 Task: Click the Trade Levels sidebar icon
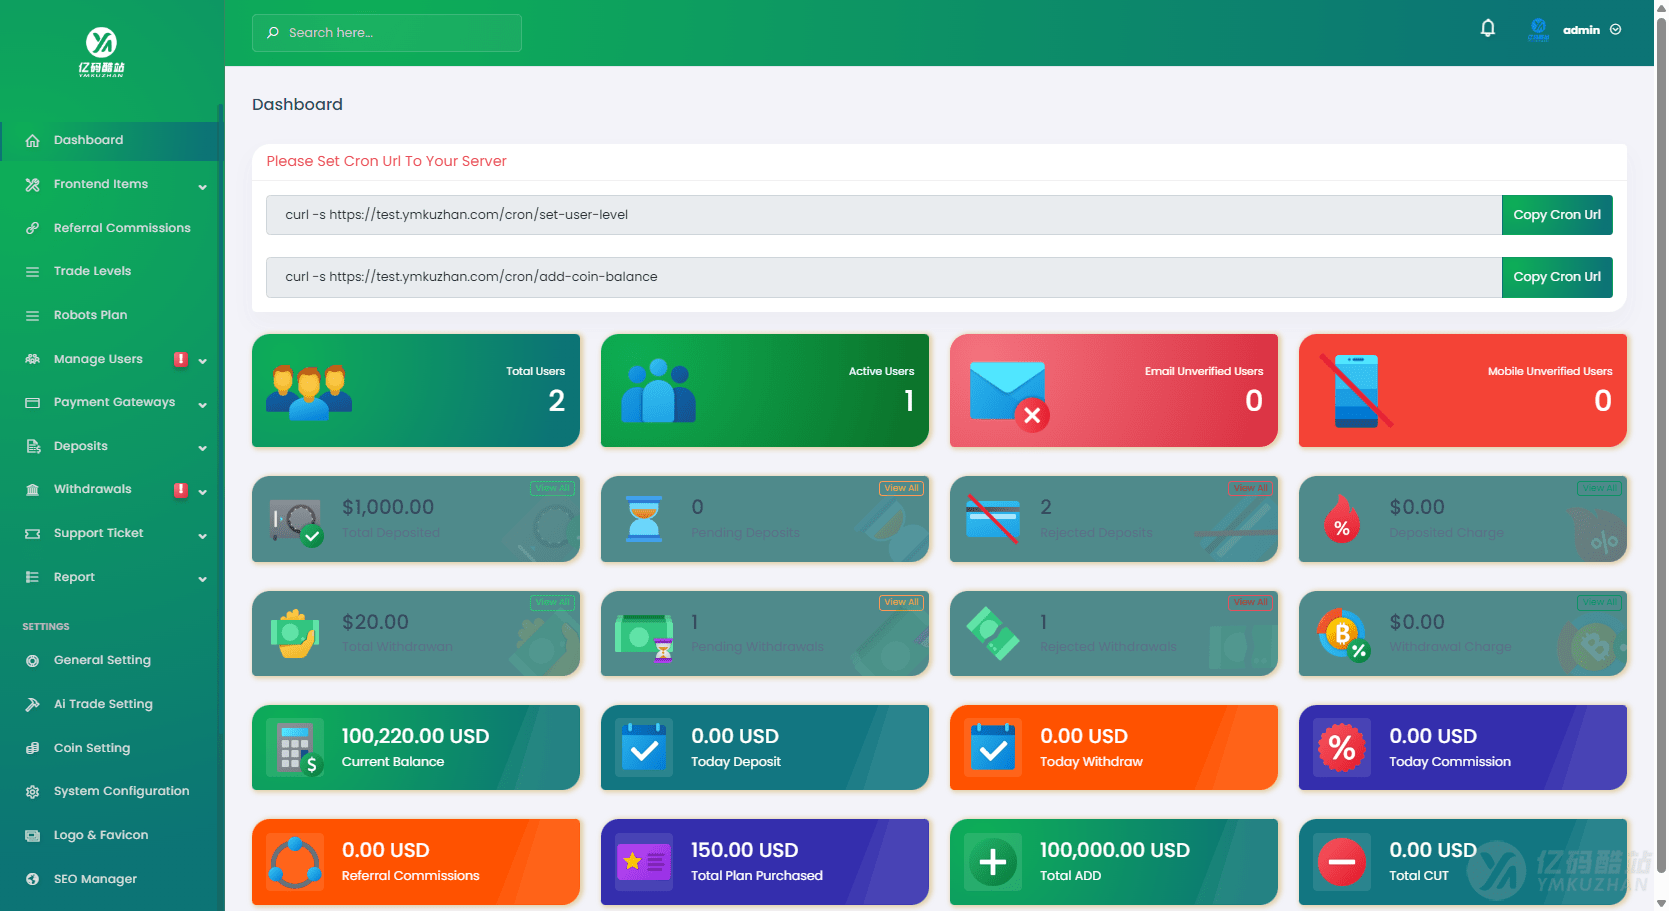click(x=33, y=270)
